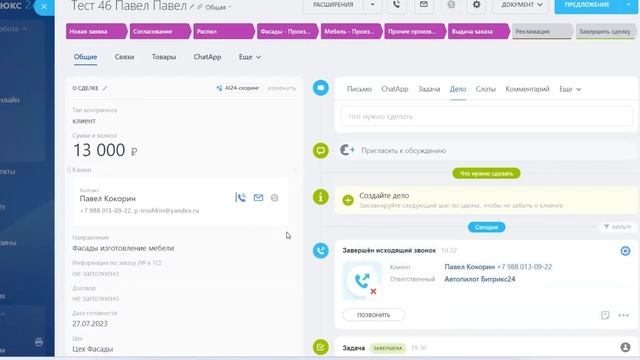Click the Предложение button
This screenshot has width=640, height=360.
587,5
